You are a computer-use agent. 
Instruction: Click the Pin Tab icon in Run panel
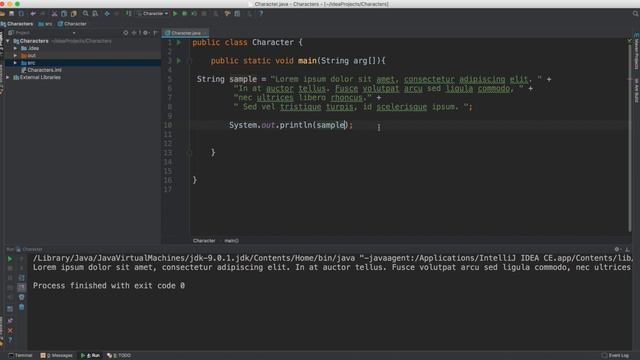[x=10, y=320]
